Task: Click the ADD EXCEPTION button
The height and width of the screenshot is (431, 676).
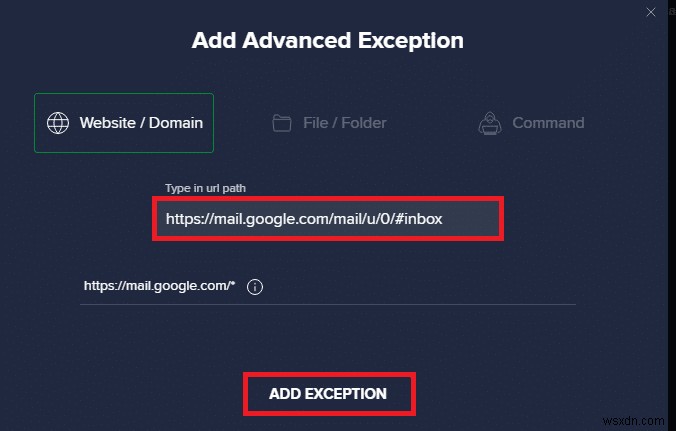Action: point(329,394)
